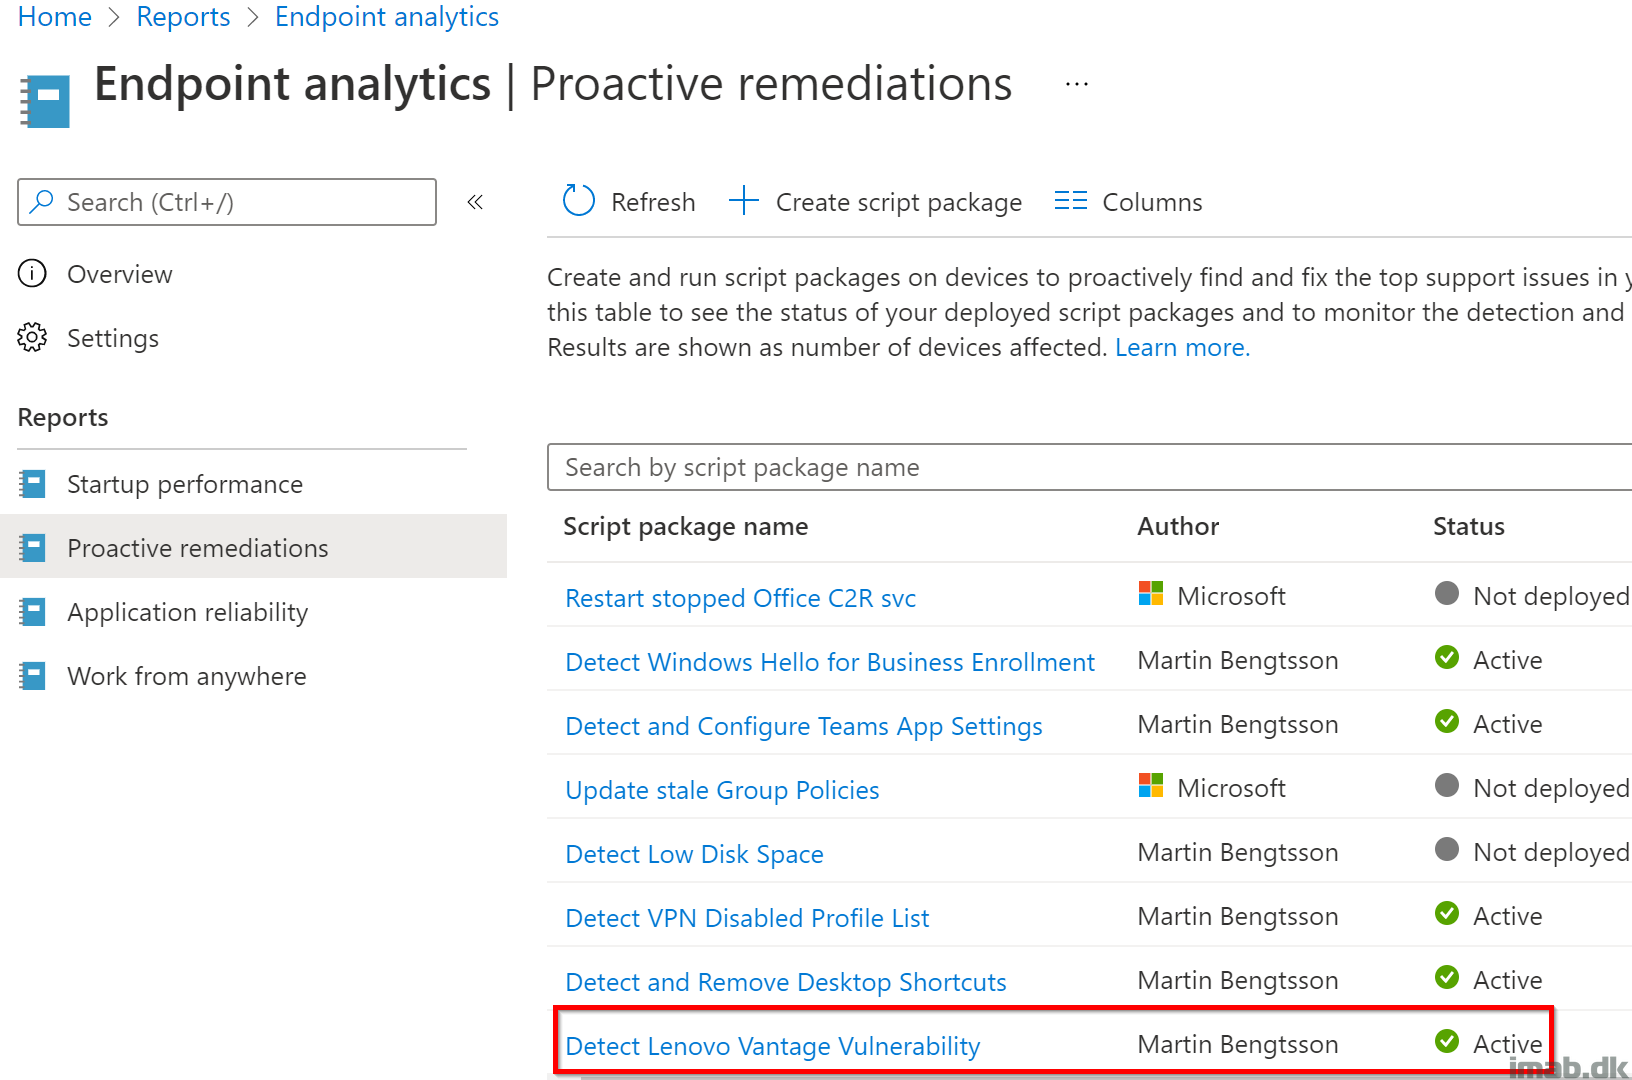Sort by Author column header
The width and height of the screenshot is (1632, 1080).
1178,526
